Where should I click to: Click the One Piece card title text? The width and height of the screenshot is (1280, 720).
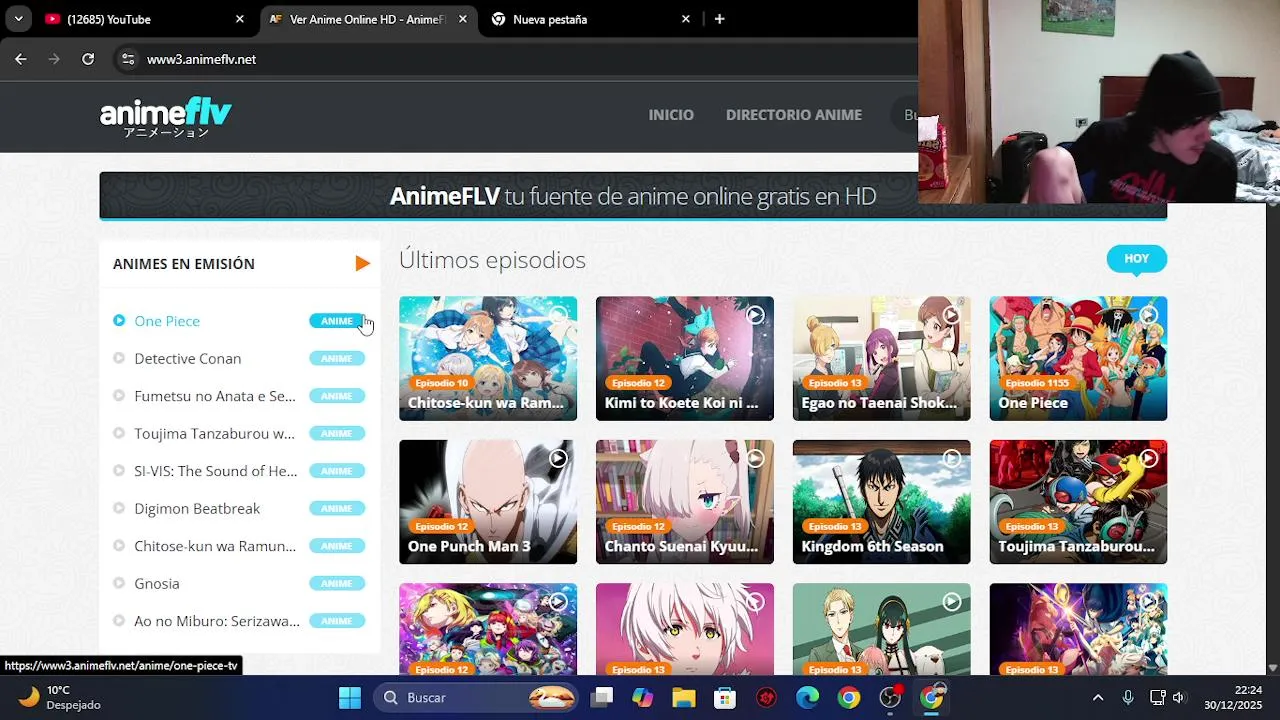[x=1033, y=403]
